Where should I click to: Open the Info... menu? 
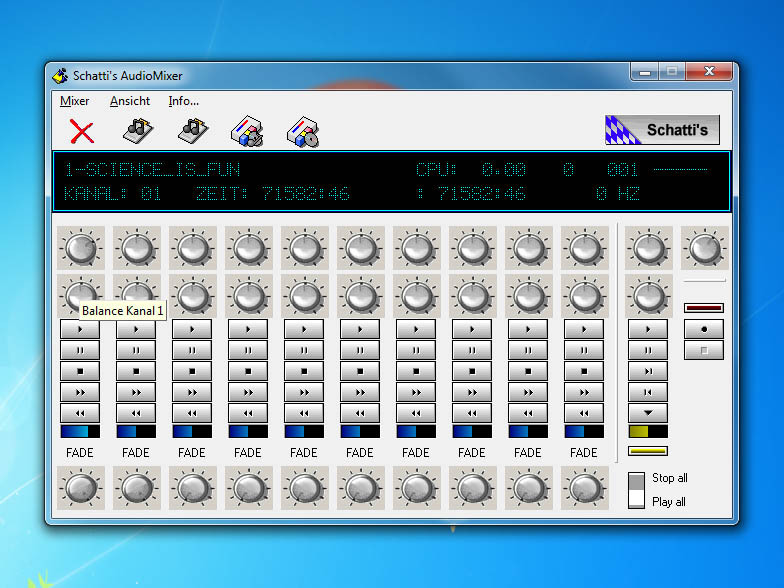[183, 101]
